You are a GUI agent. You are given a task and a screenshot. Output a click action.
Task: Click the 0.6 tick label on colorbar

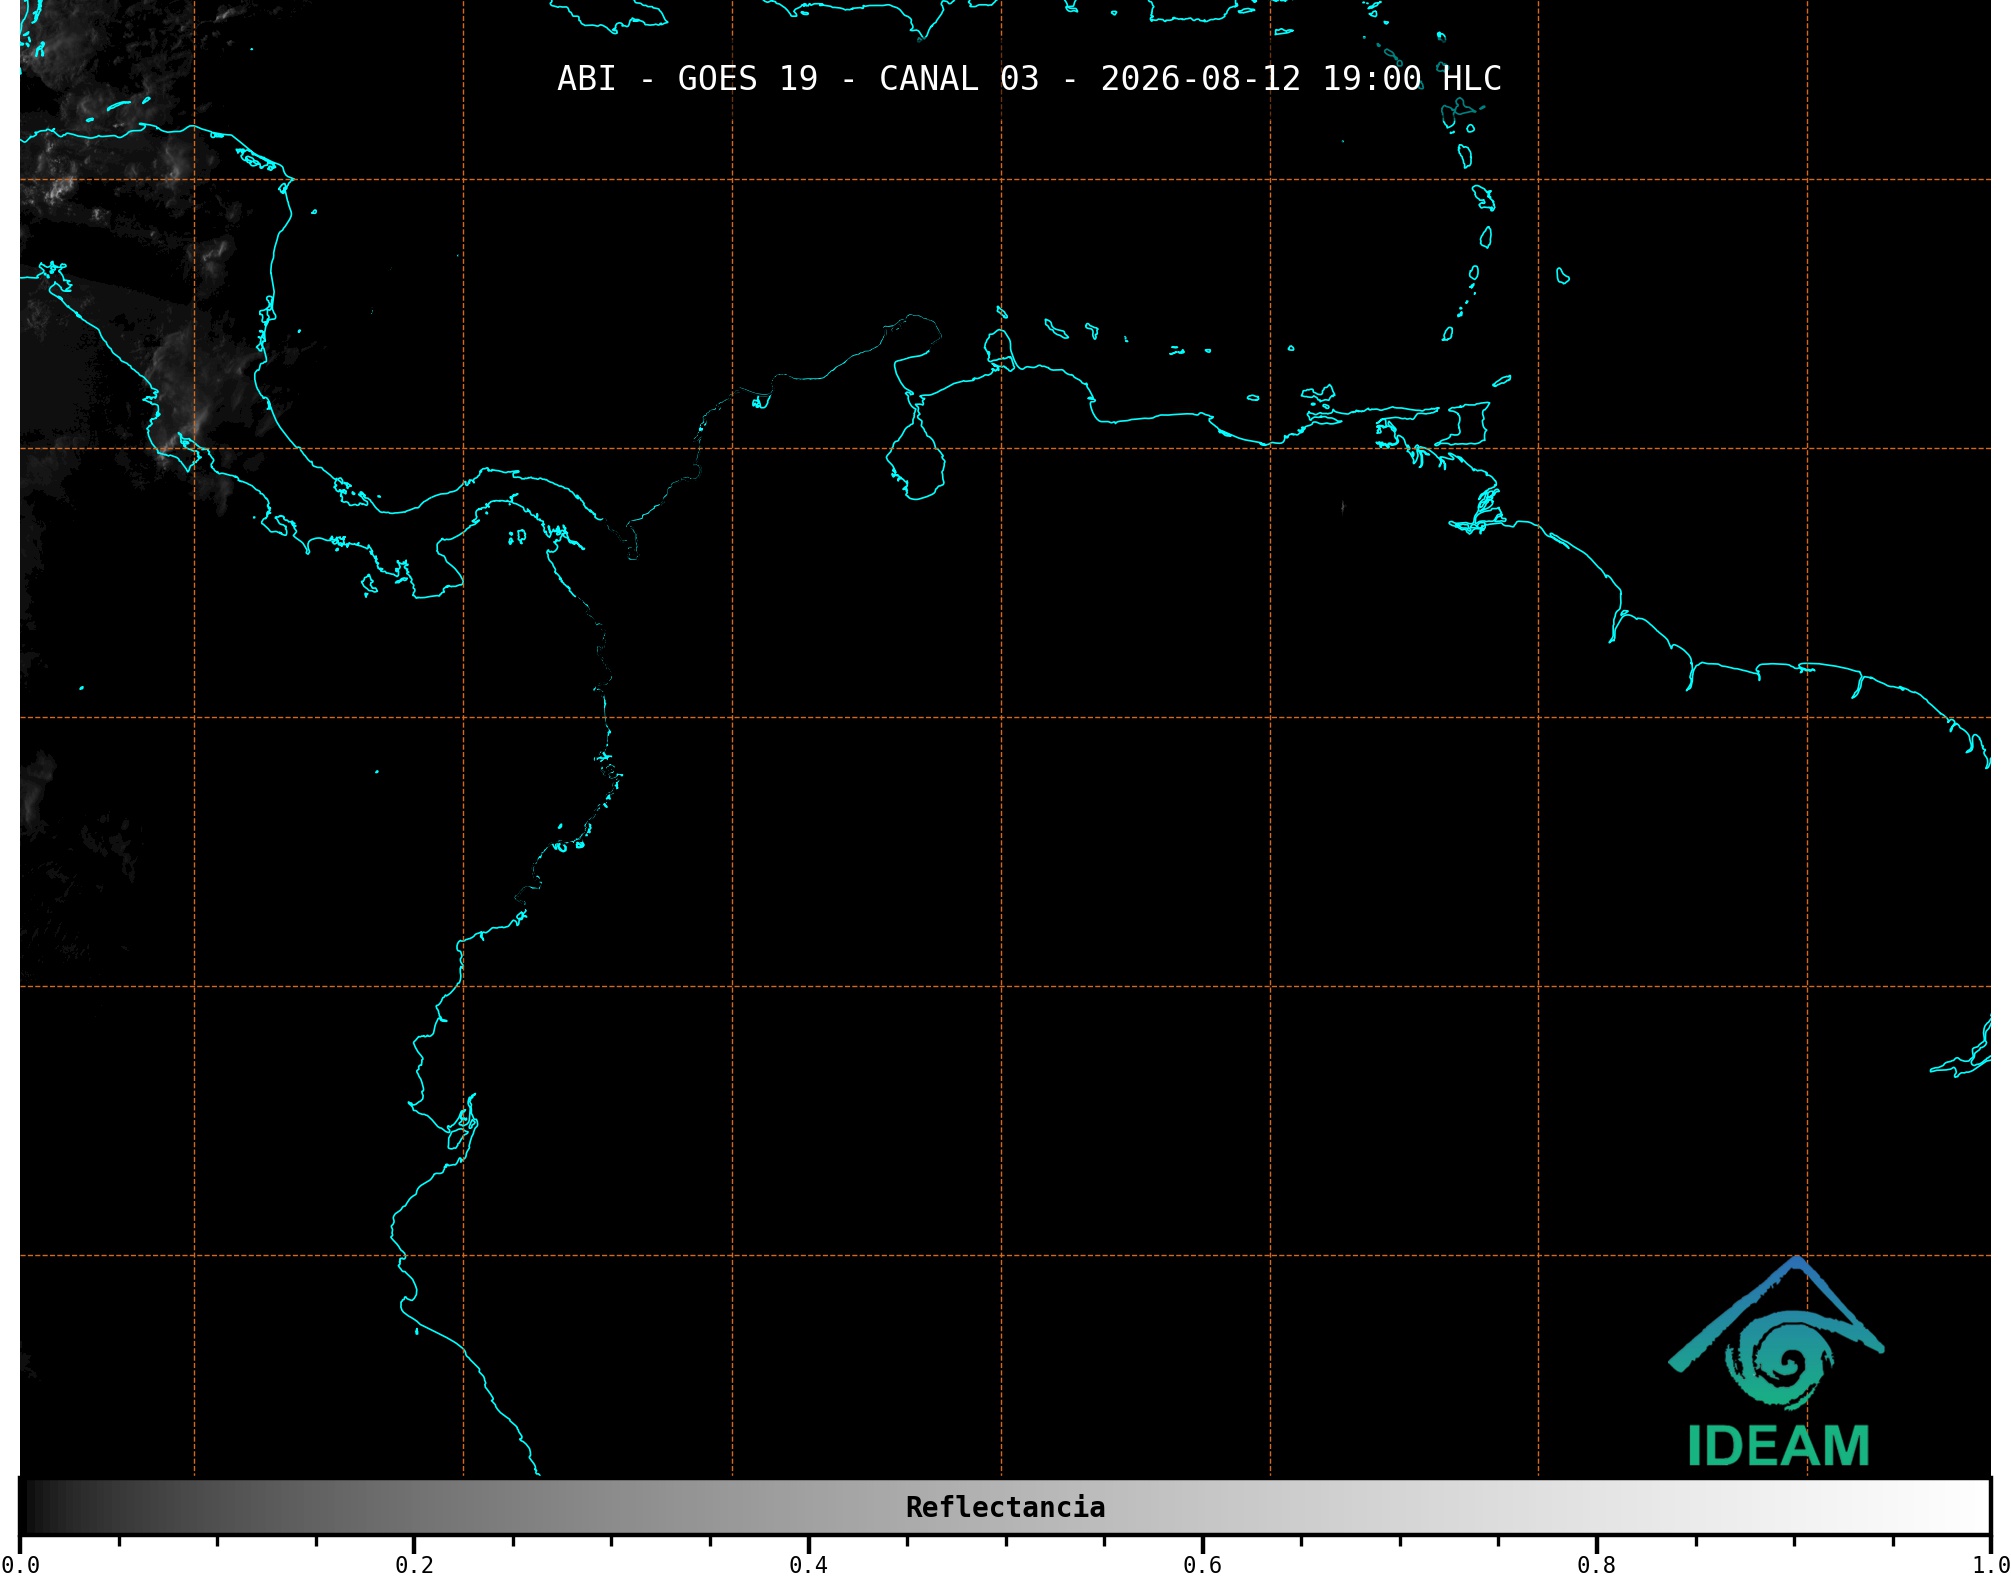pyautogui.click(x=1202, y=1565)
